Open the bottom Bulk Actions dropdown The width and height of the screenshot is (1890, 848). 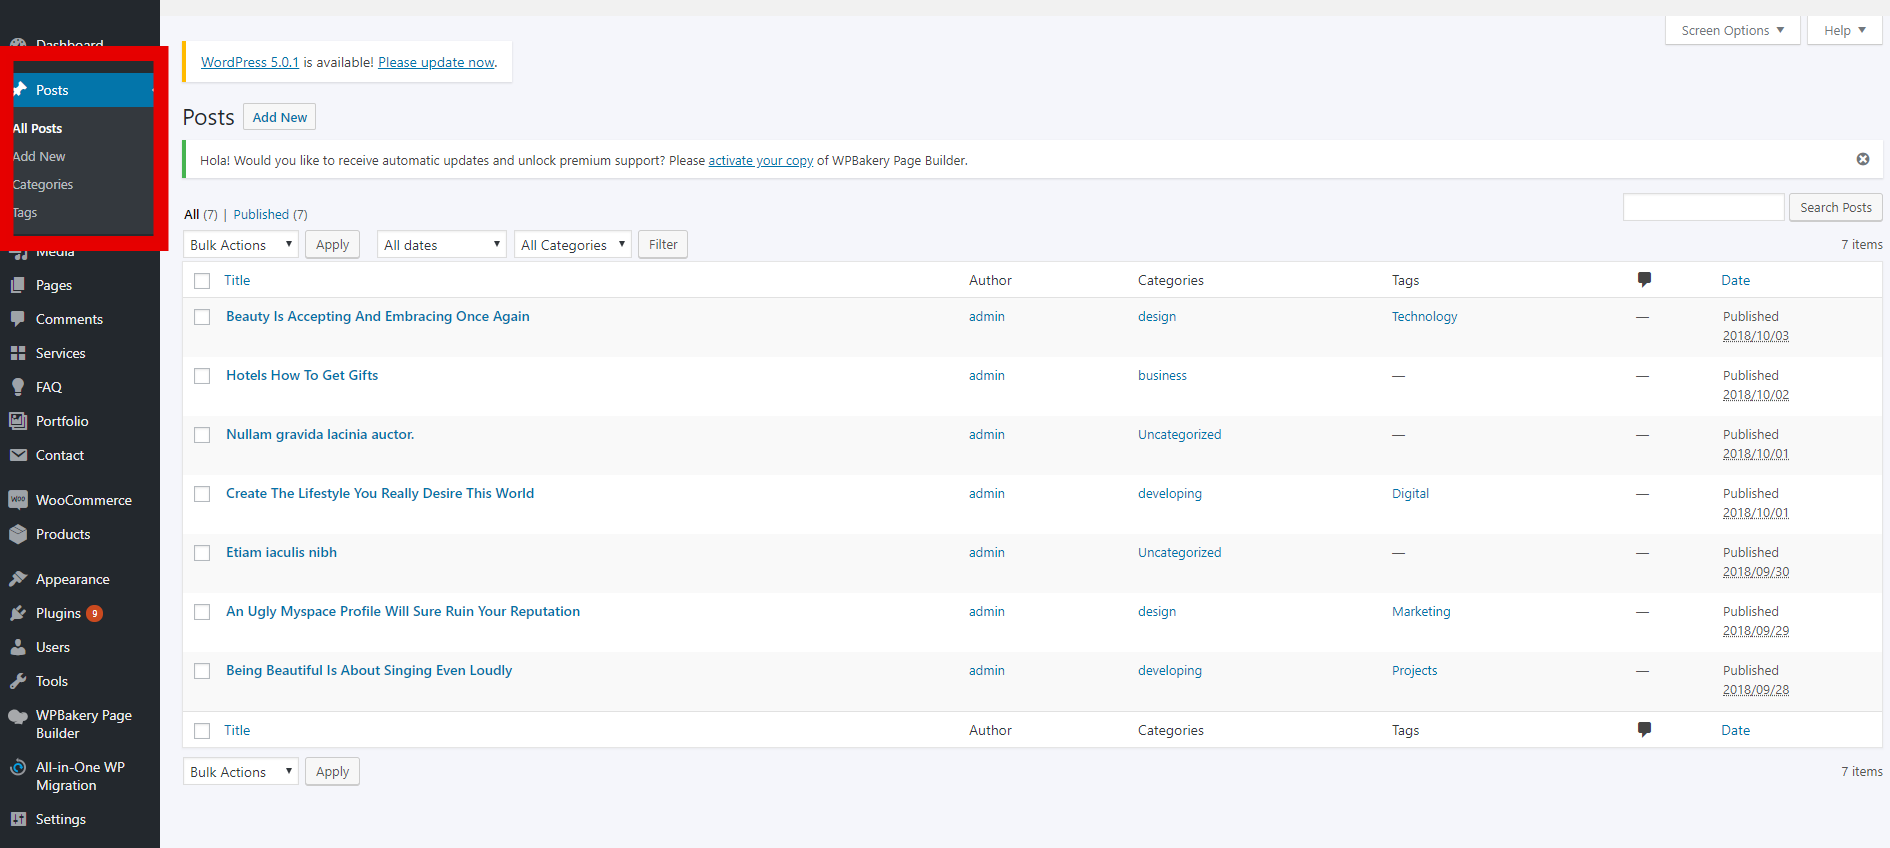coord(241,772)
